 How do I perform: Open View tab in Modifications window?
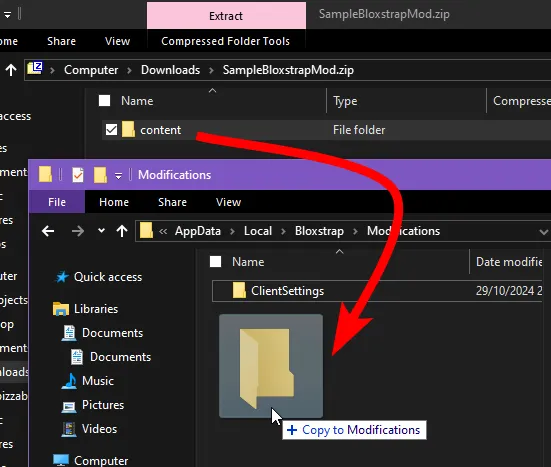click(228, 202)
